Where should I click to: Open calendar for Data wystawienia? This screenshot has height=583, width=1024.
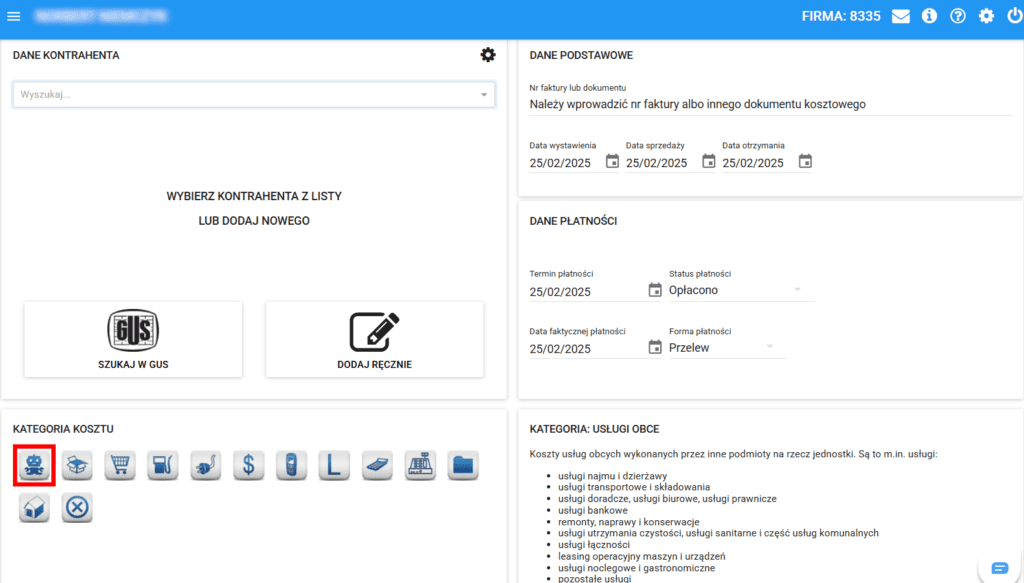click(x=612, y=162)
